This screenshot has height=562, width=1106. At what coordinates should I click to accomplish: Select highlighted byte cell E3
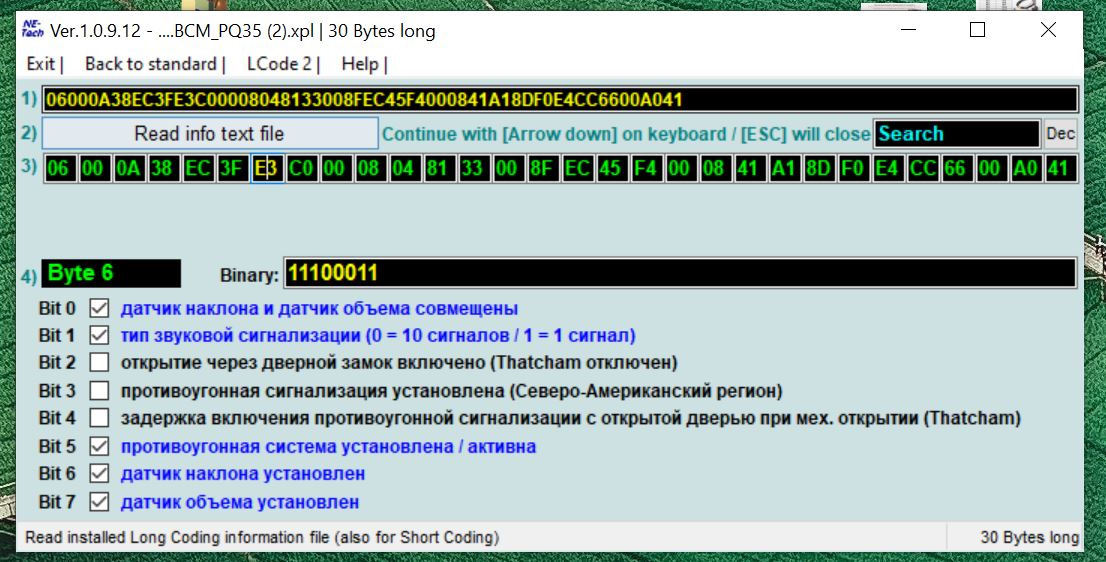tap(267, 169)
